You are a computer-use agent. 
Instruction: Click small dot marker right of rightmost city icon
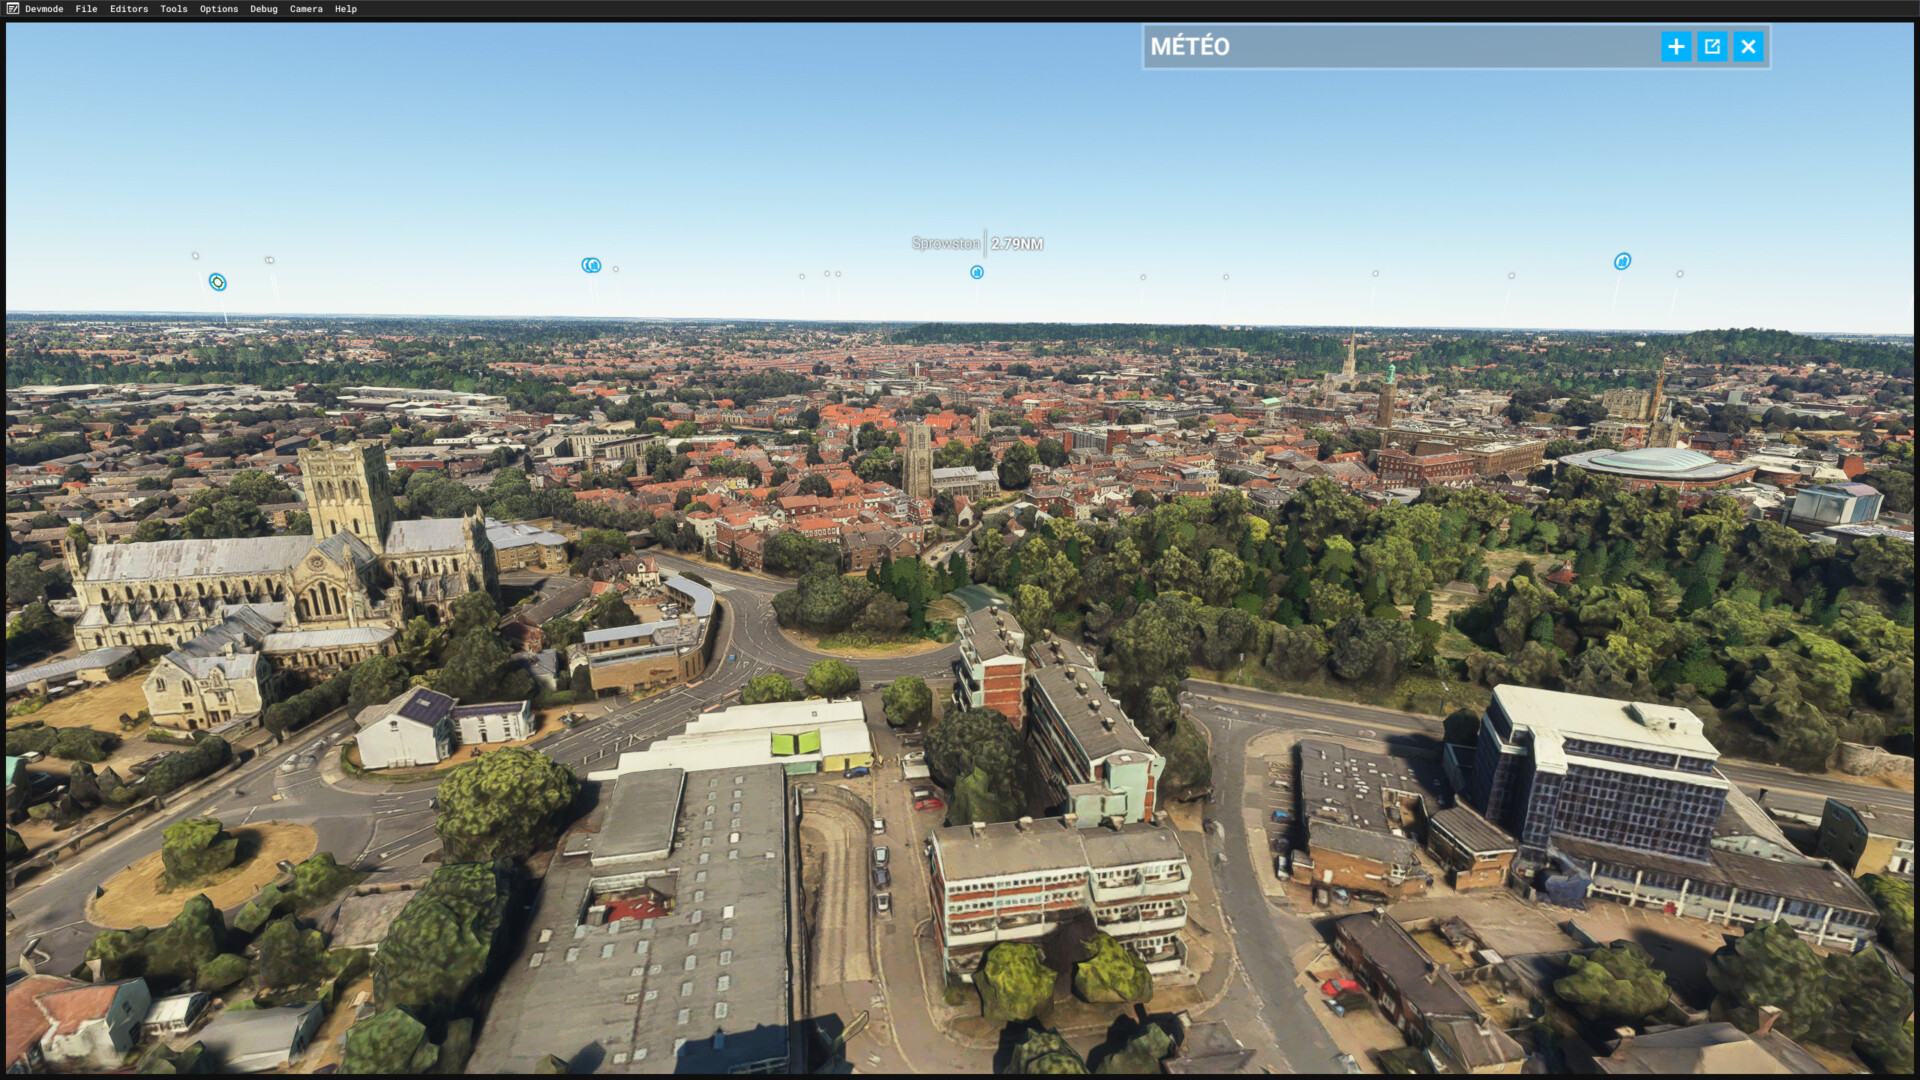pos(1680,274)
